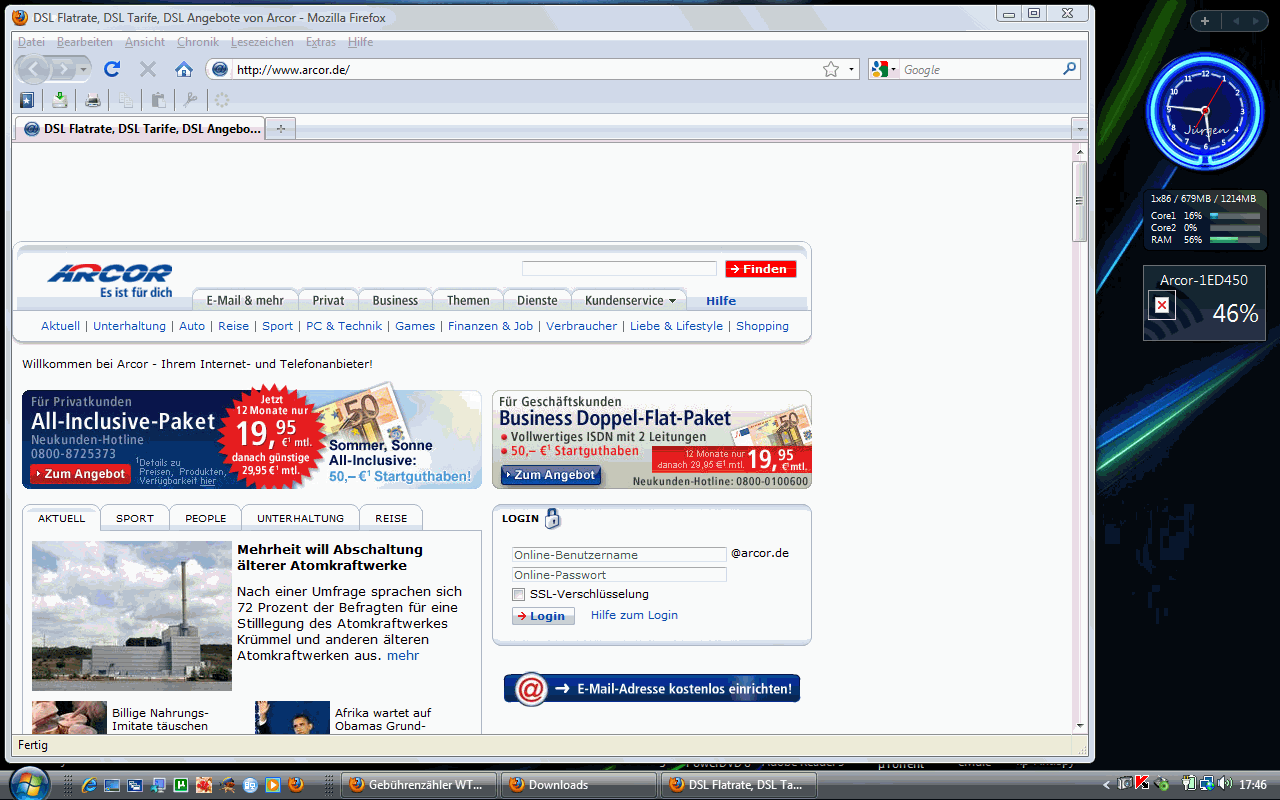The image size is (1280, 800).
Task: Open the recent pages history dropdown arrow
Action: point(84,69)
